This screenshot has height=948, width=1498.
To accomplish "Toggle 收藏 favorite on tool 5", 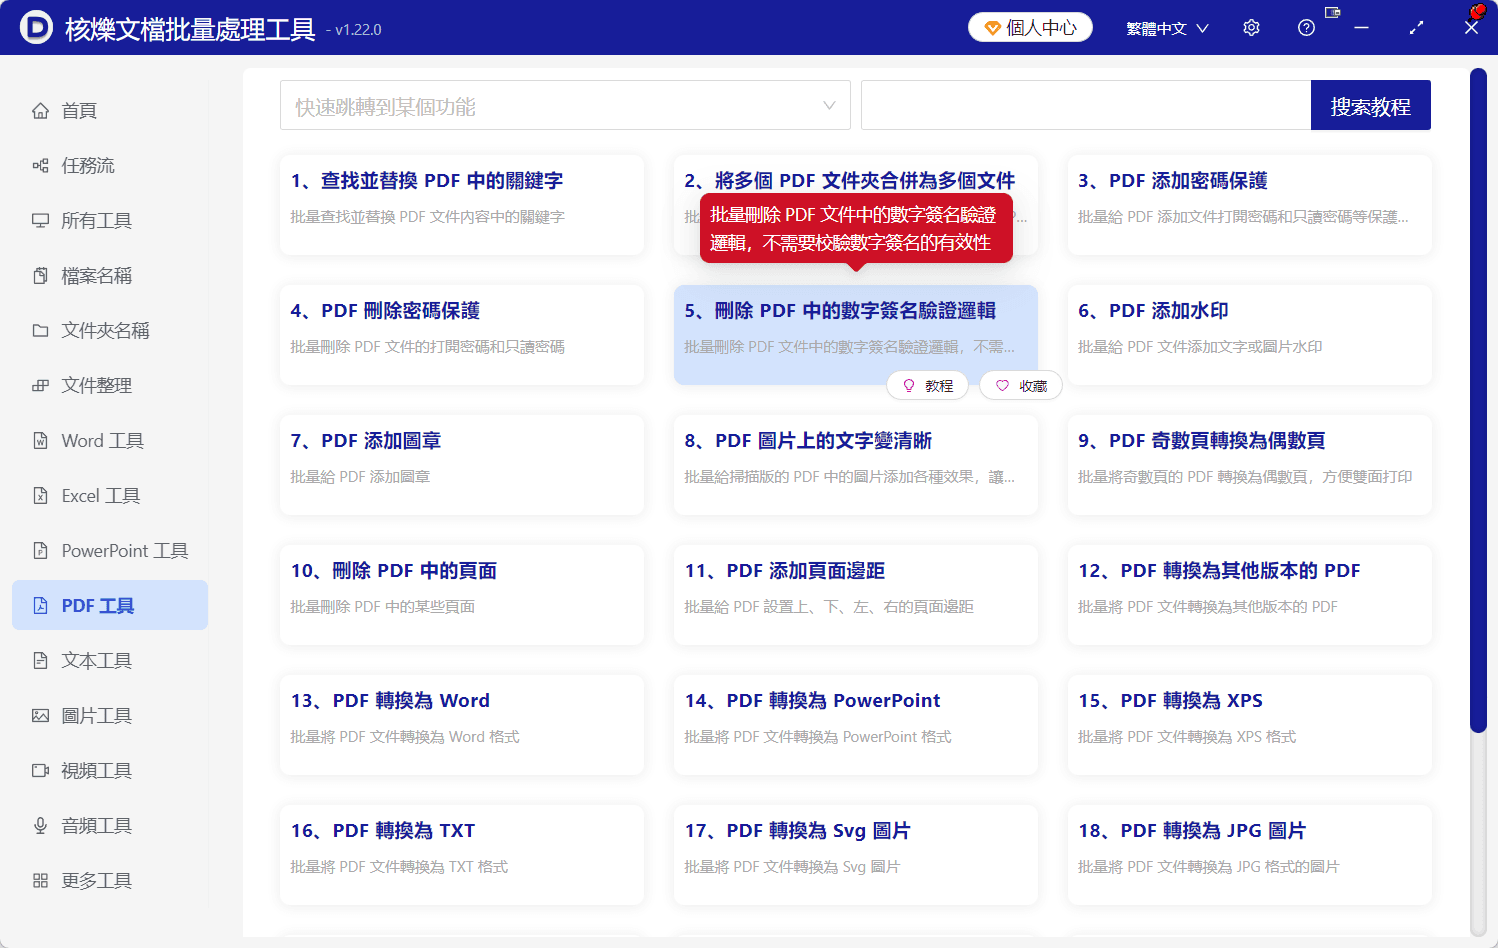I will pos(1020,385).
